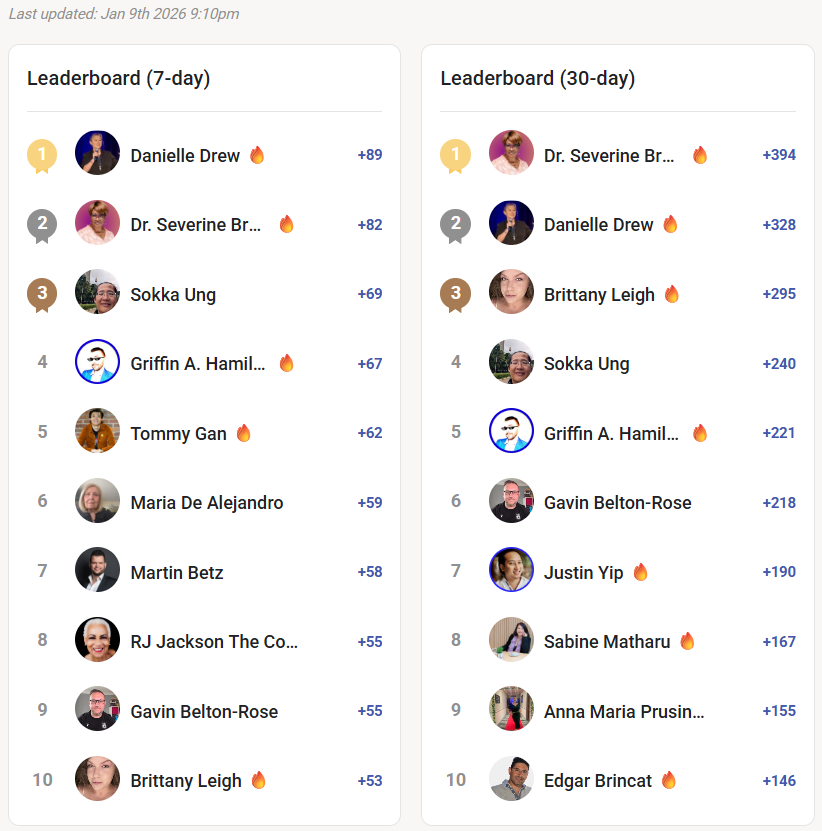Open Danielle Drew's avatar in 7-day leaderboard
Screen dimensions: 822x831
pos(97,155)
